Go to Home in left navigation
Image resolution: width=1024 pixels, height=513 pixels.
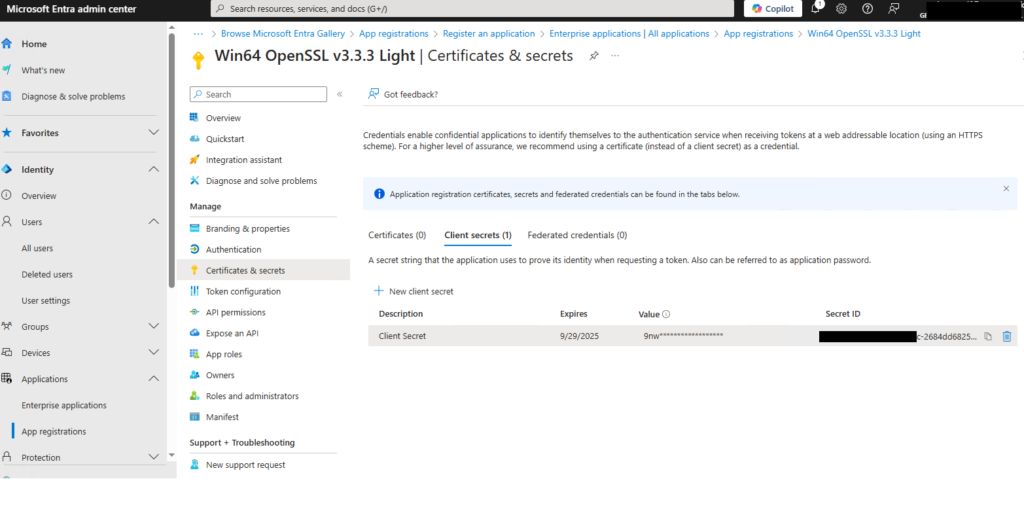click(x=34, y=44)
